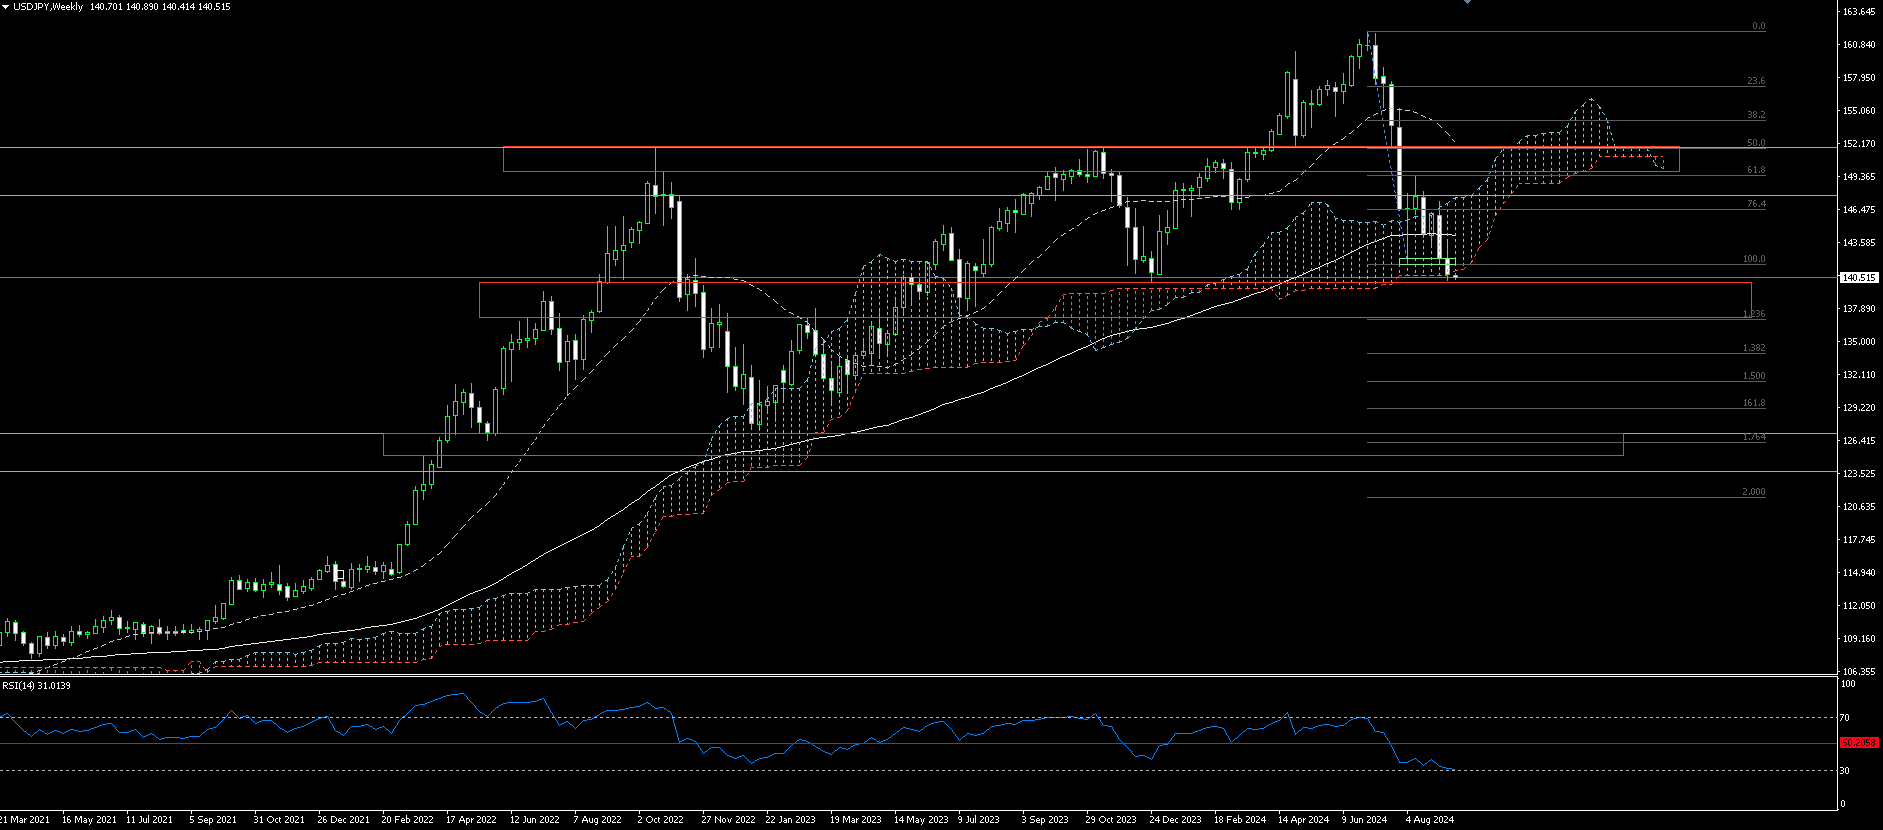Click date label 14 Apr 2024
The width and height of the screenshot is (1883, 830).
tap(1303, 820)
